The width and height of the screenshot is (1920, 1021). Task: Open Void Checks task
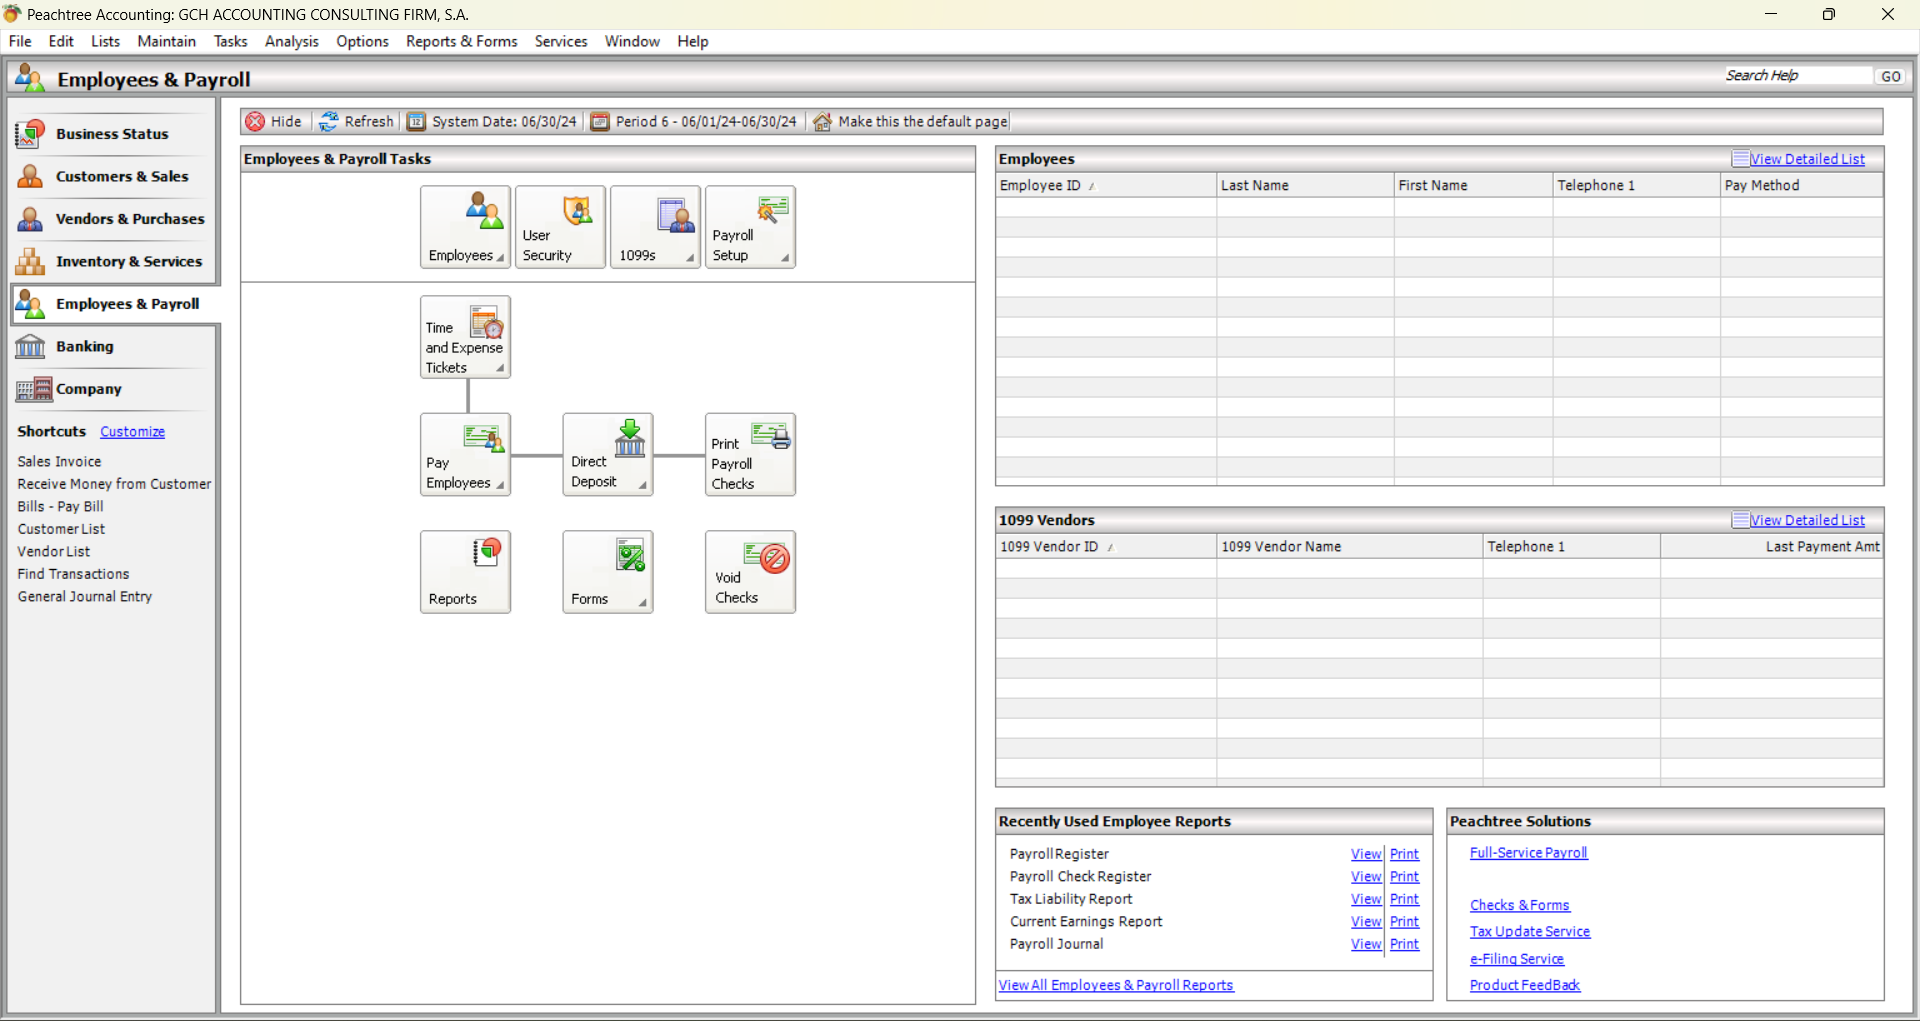750,572
